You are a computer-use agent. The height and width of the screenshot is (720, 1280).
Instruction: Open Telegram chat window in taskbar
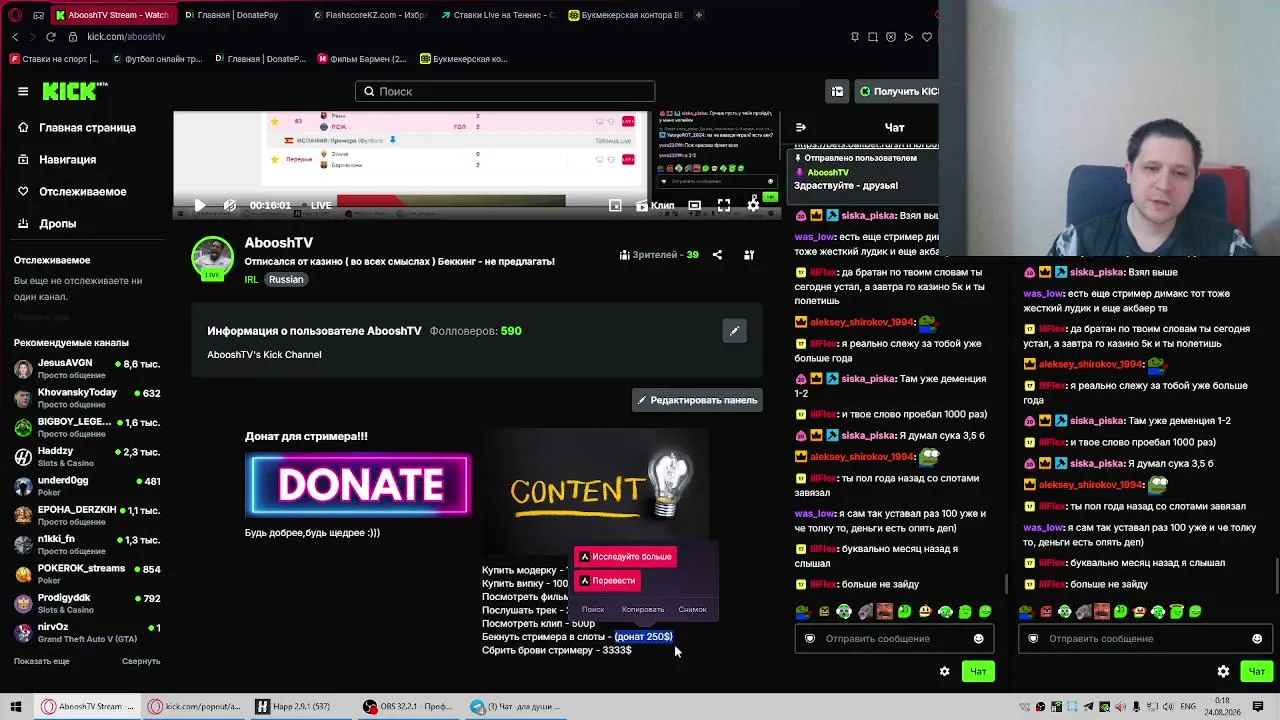[516, 707]
